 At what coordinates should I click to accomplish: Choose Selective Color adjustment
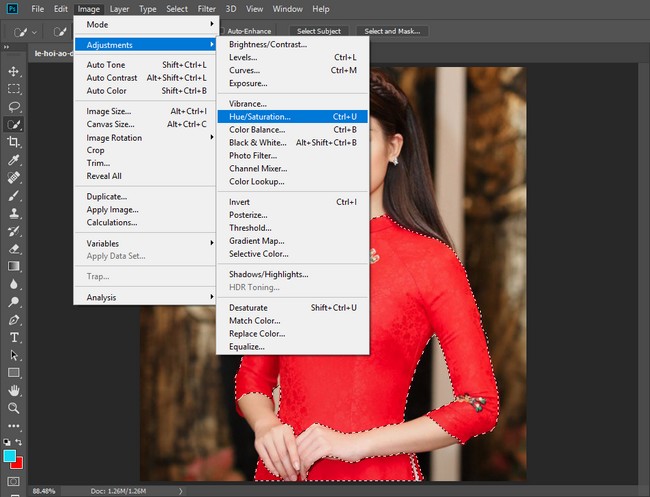coord(293,254)
